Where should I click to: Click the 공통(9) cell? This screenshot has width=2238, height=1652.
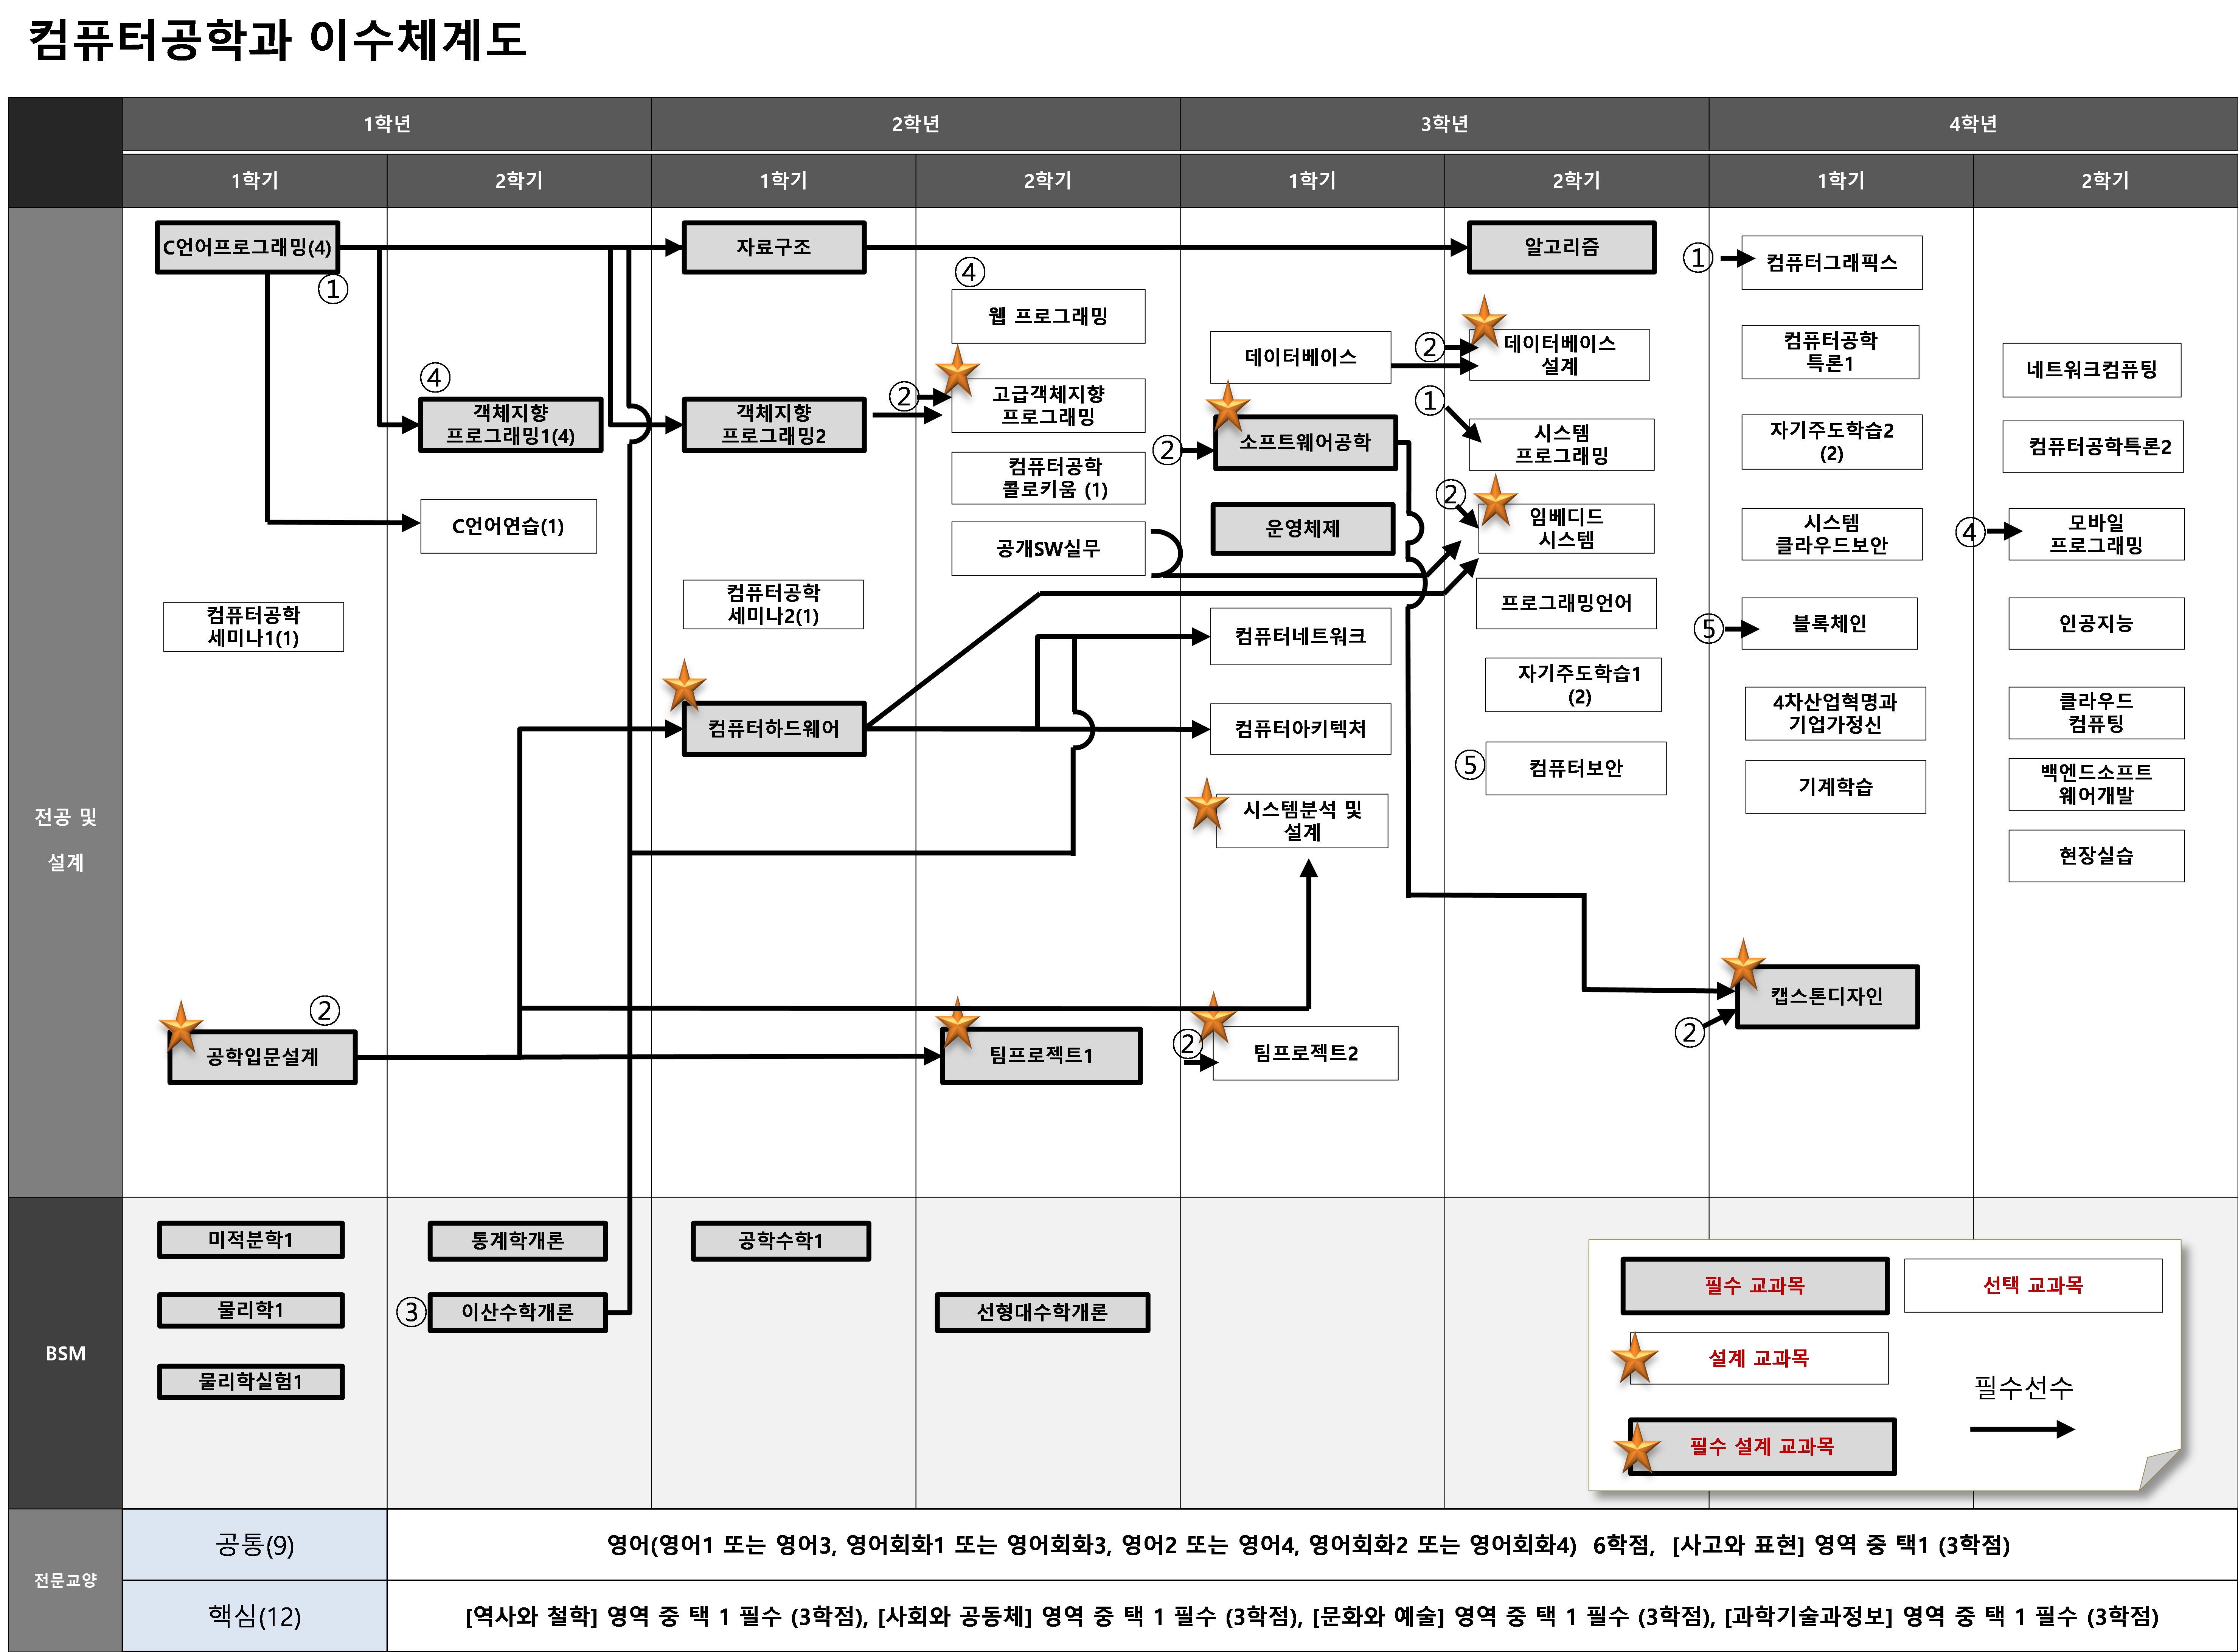(255, 1545)
